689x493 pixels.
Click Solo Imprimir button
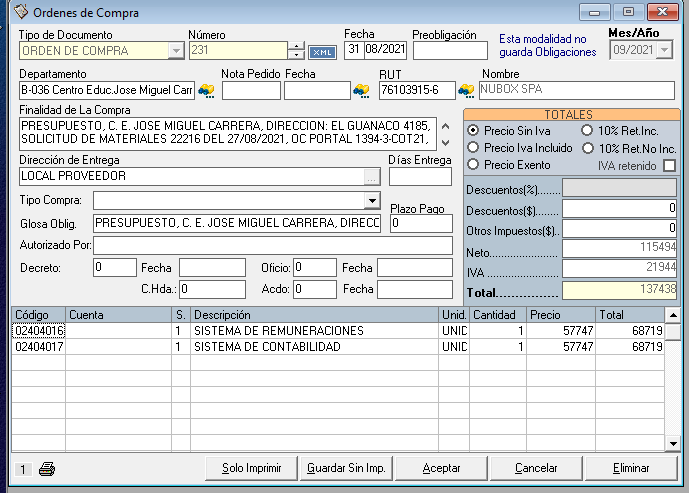point(251,468)
